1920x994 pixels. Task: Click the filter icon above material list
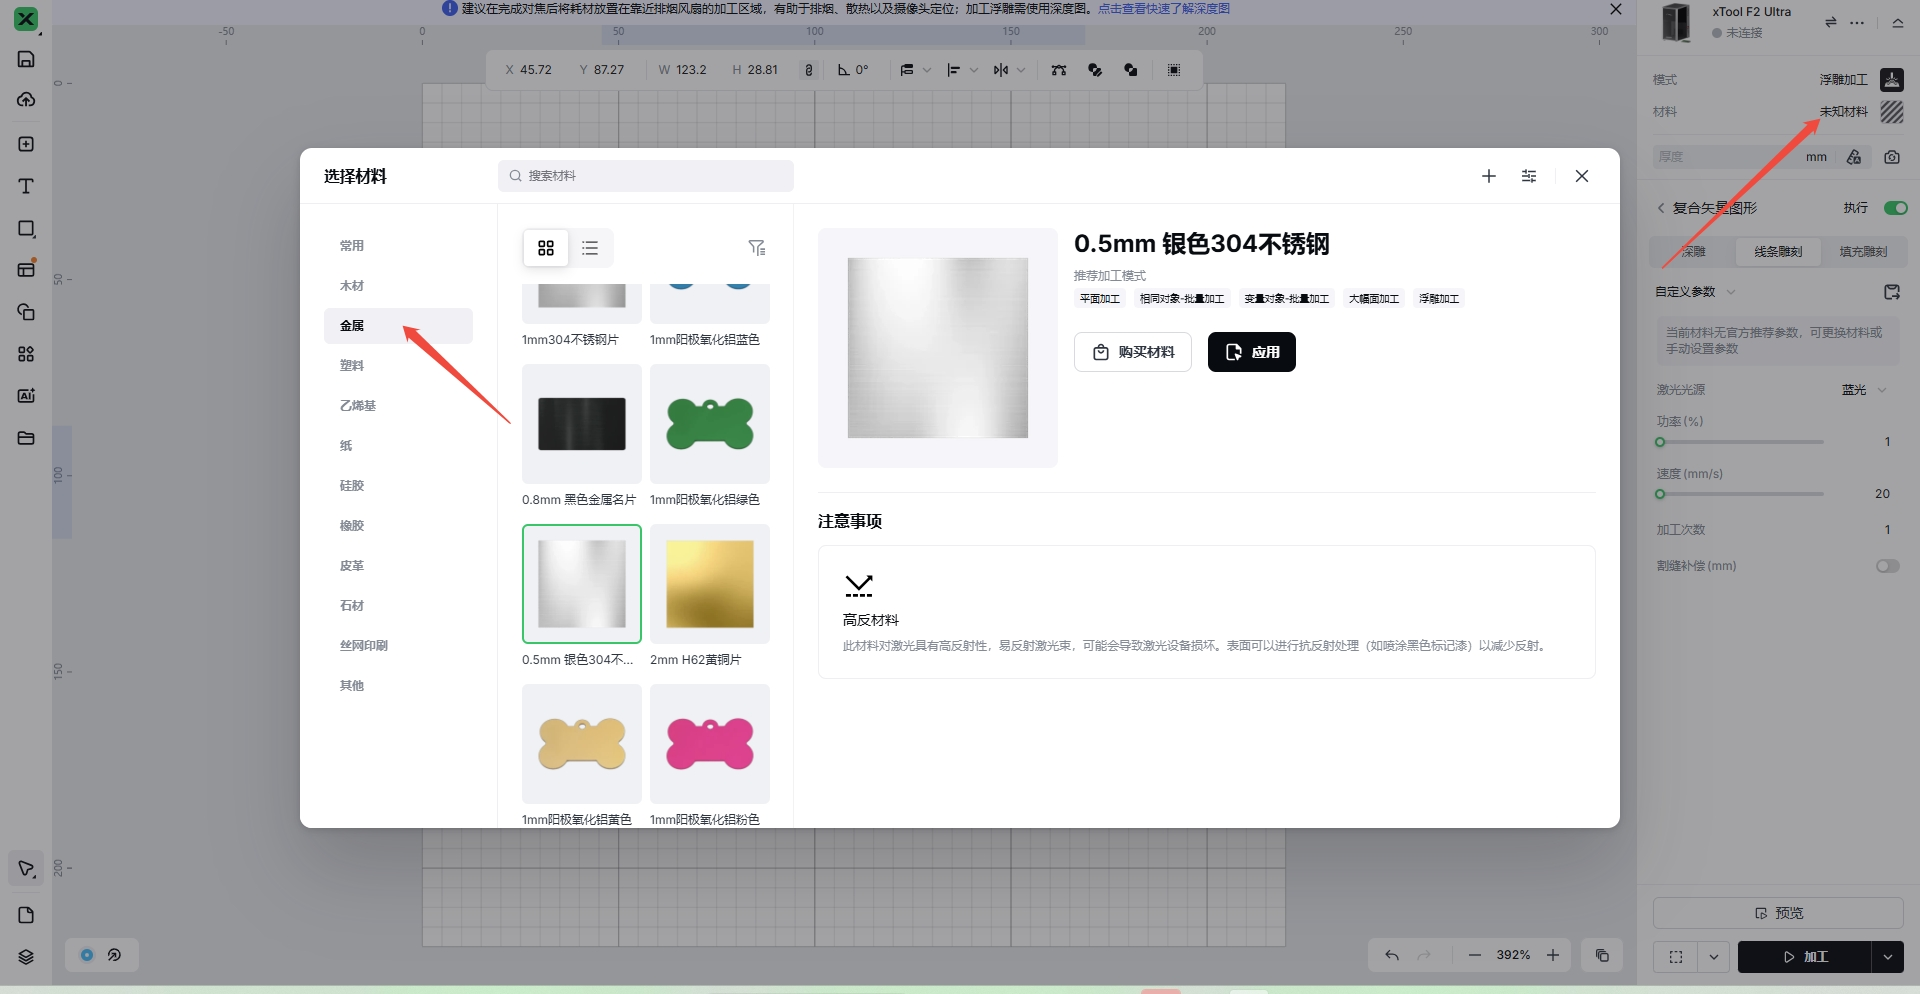(x=757, y=248)
